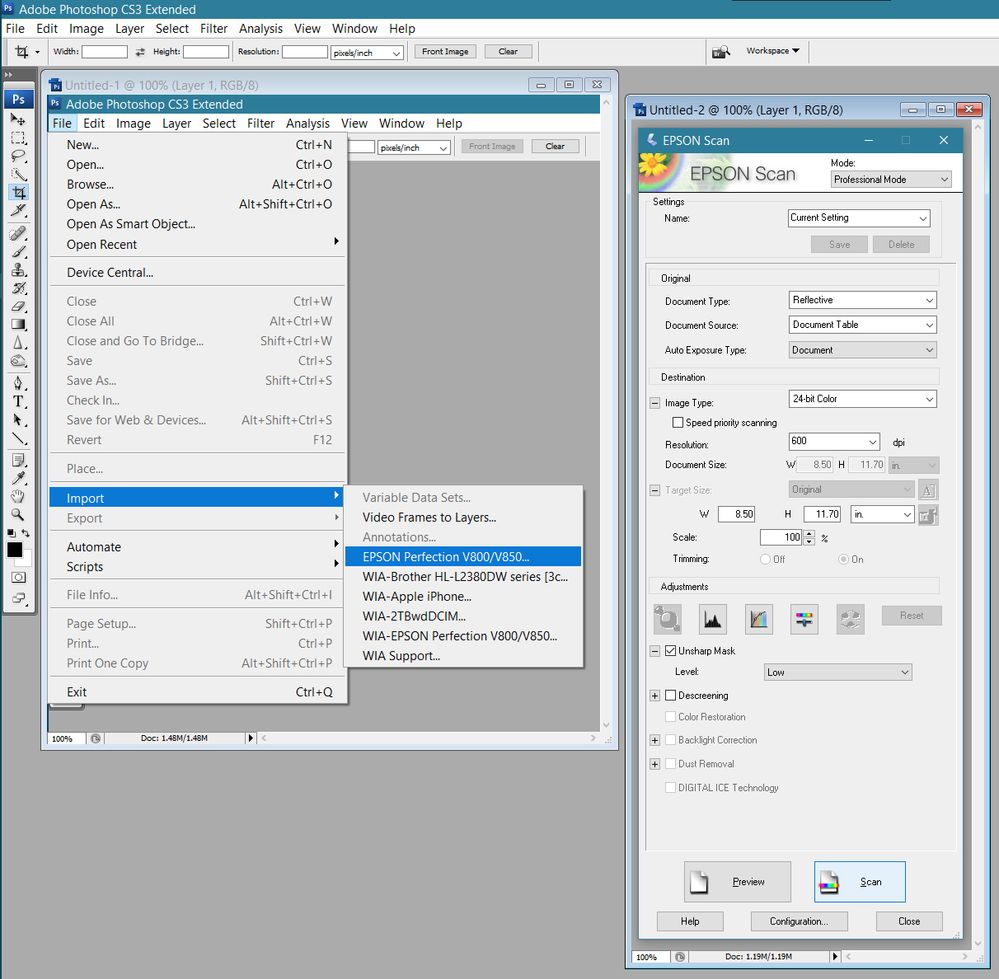This screenshot has height=979, width=999.
Task: Uncheck Unsharp Mask
Action: pos(669,650)
